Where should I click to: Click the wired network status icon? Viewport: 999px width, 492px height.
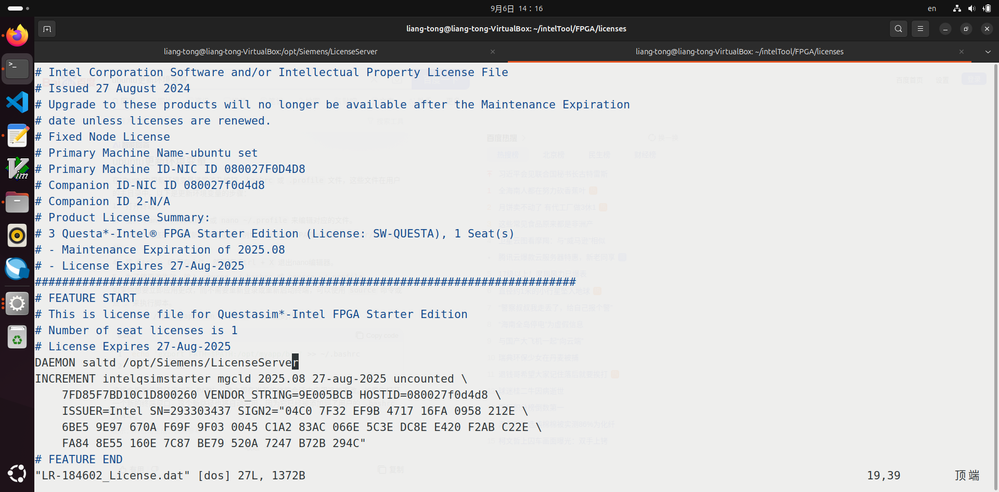(x=957, y=8)
